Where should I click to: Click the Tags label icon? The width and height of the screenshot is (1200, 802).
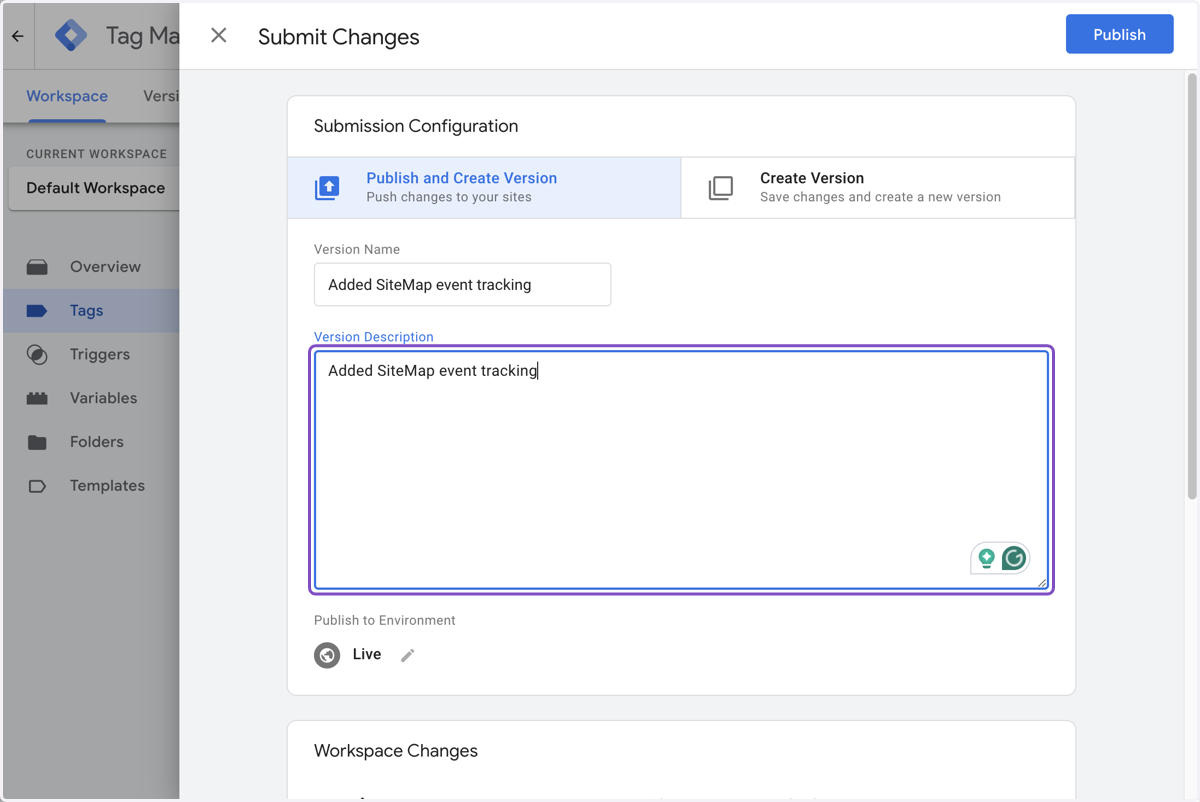(37, 311)
